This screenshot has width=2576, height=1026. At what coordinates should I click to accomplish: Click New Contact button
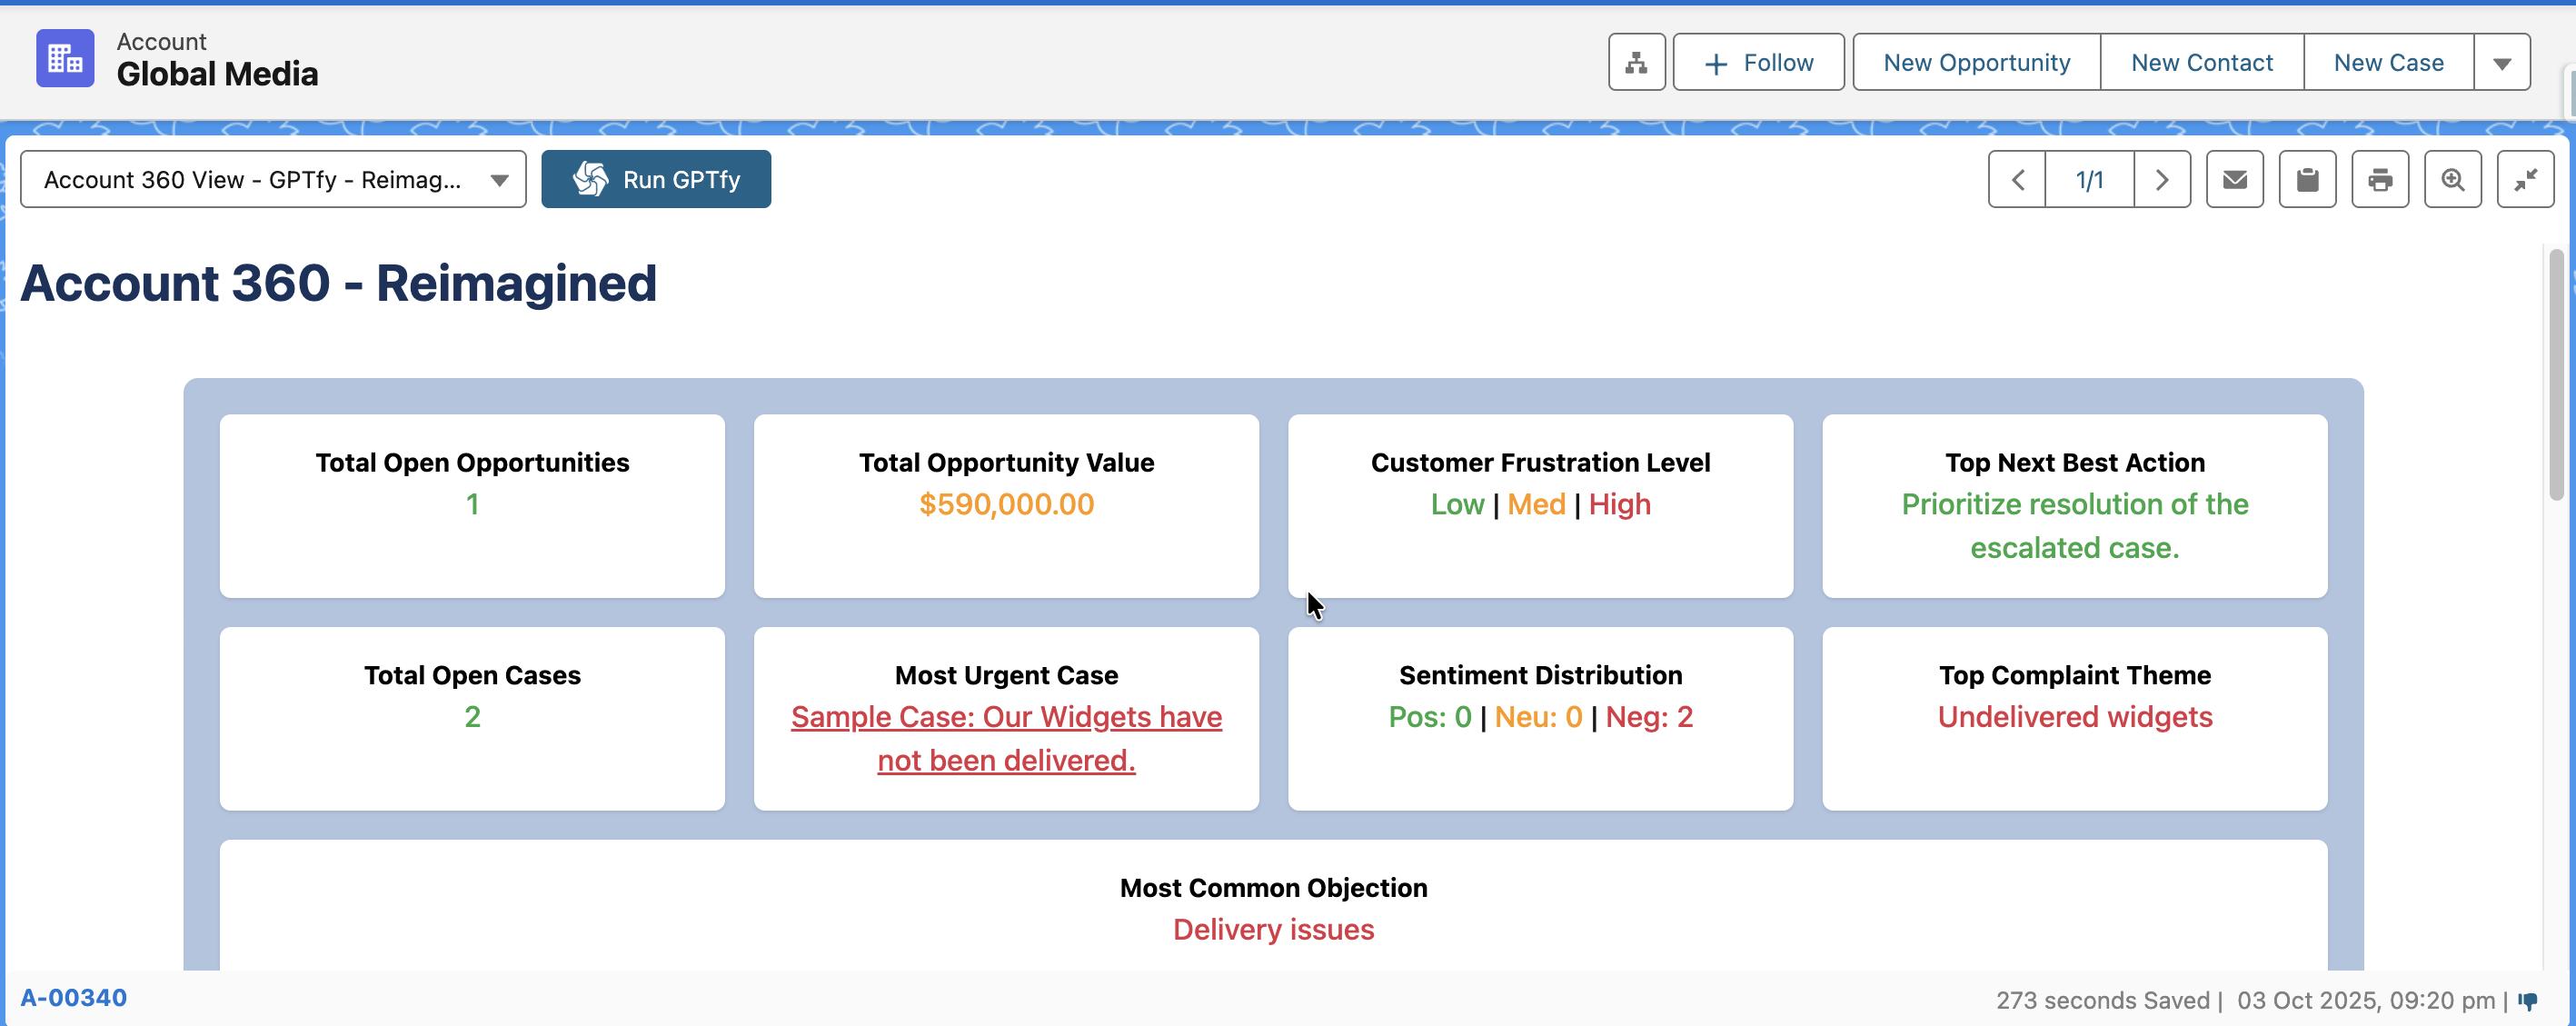(2201, 63)
